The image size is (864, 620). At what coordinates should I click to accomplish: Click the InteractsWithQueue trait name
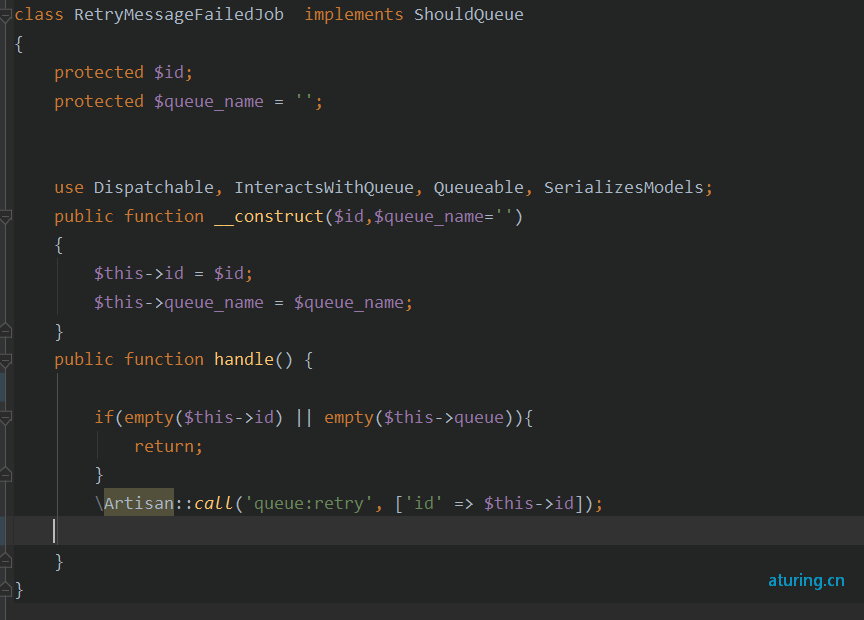click(324, 187)
